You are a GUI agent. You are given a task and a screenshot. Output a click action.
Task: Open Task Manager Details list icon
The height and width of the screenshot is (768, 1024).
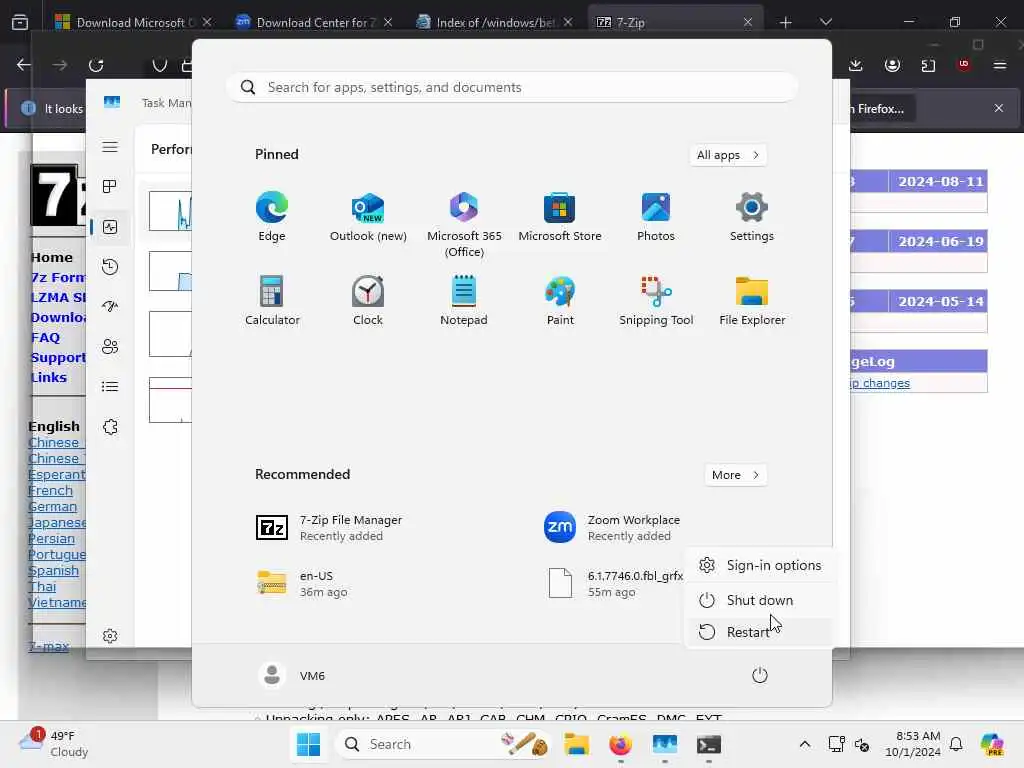tap(110, 387)
